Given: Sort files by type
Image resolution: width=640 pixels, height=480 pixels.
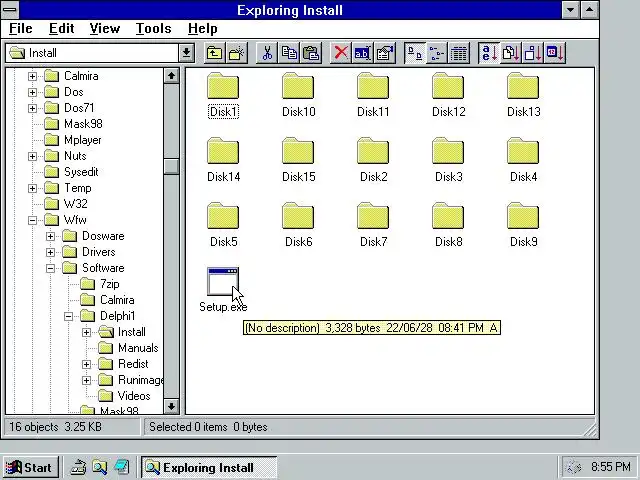Looking at the screenshot, I should click(x=511, y=53).
